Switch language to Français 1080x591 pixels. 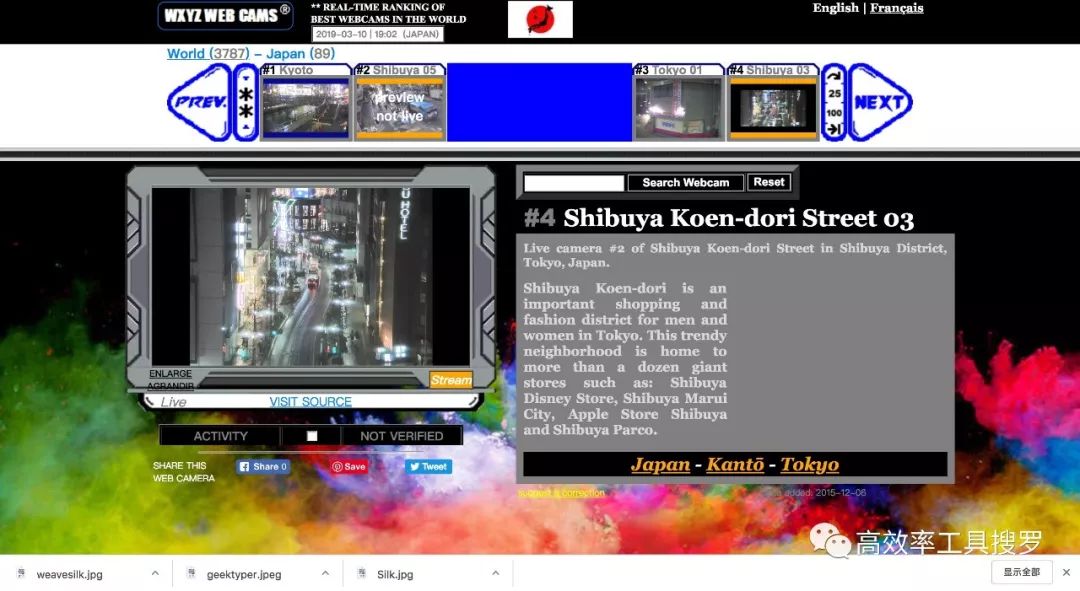896,8
